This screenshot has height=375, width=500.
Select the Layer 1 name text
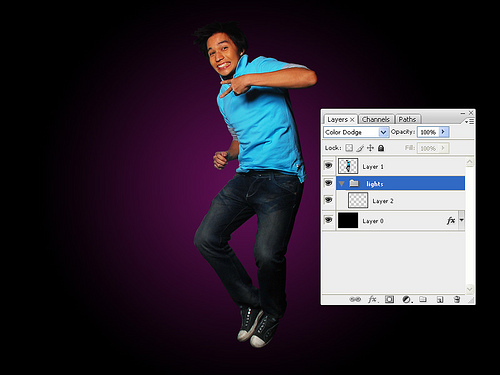point(373,167)
